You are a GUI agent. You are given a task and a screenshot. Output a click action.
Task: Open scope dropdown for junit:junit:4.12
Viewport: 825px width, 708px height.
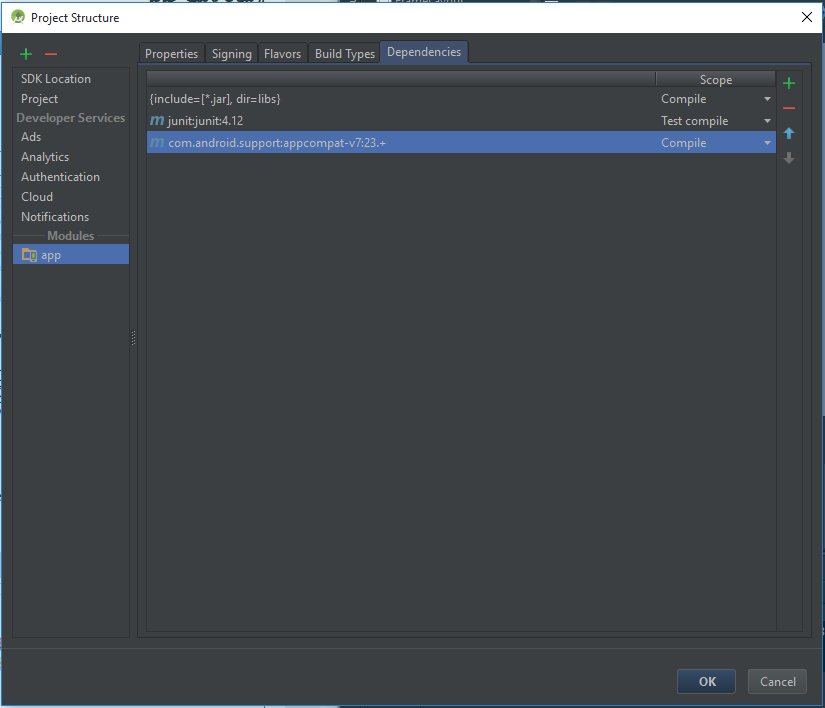pos(767,121)
